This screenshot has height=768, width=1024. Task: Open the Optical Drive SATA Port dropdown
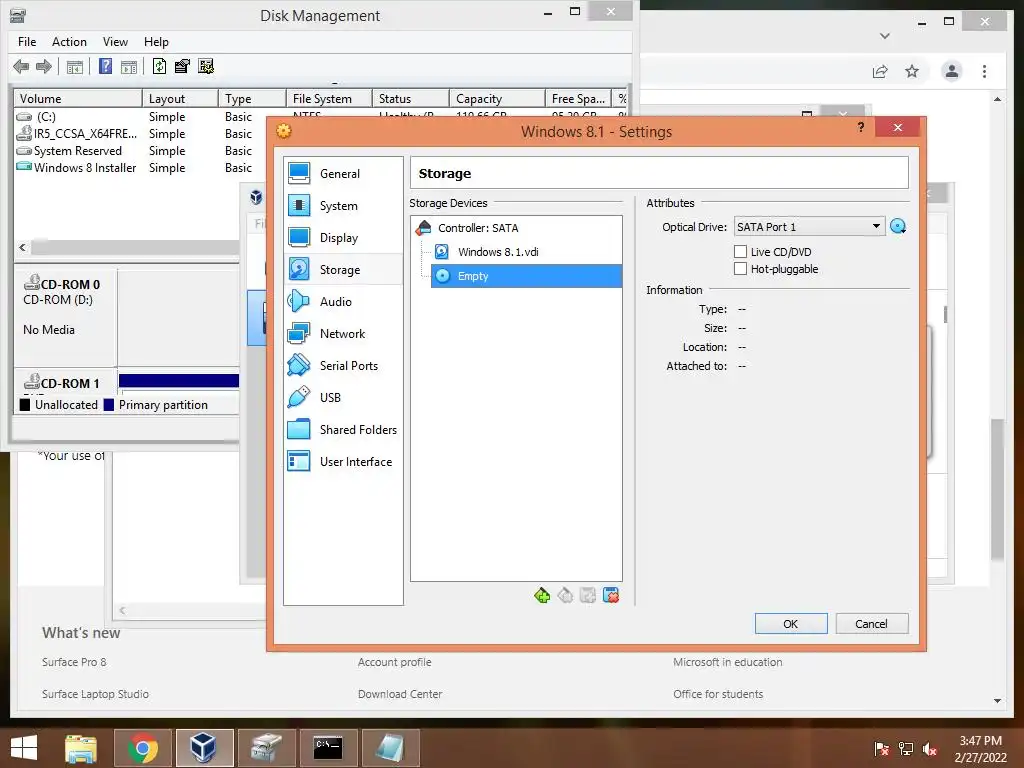(809, 227)
